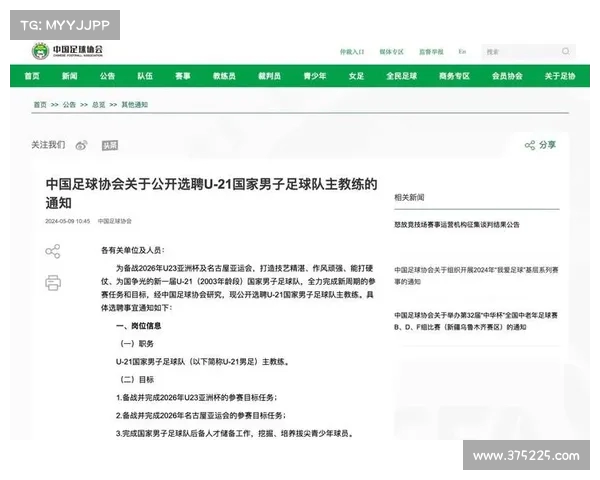The height and width of the screenshot is (480, 600).
Task: Open the 会员协会 navigation item
Action: point(508,76)
